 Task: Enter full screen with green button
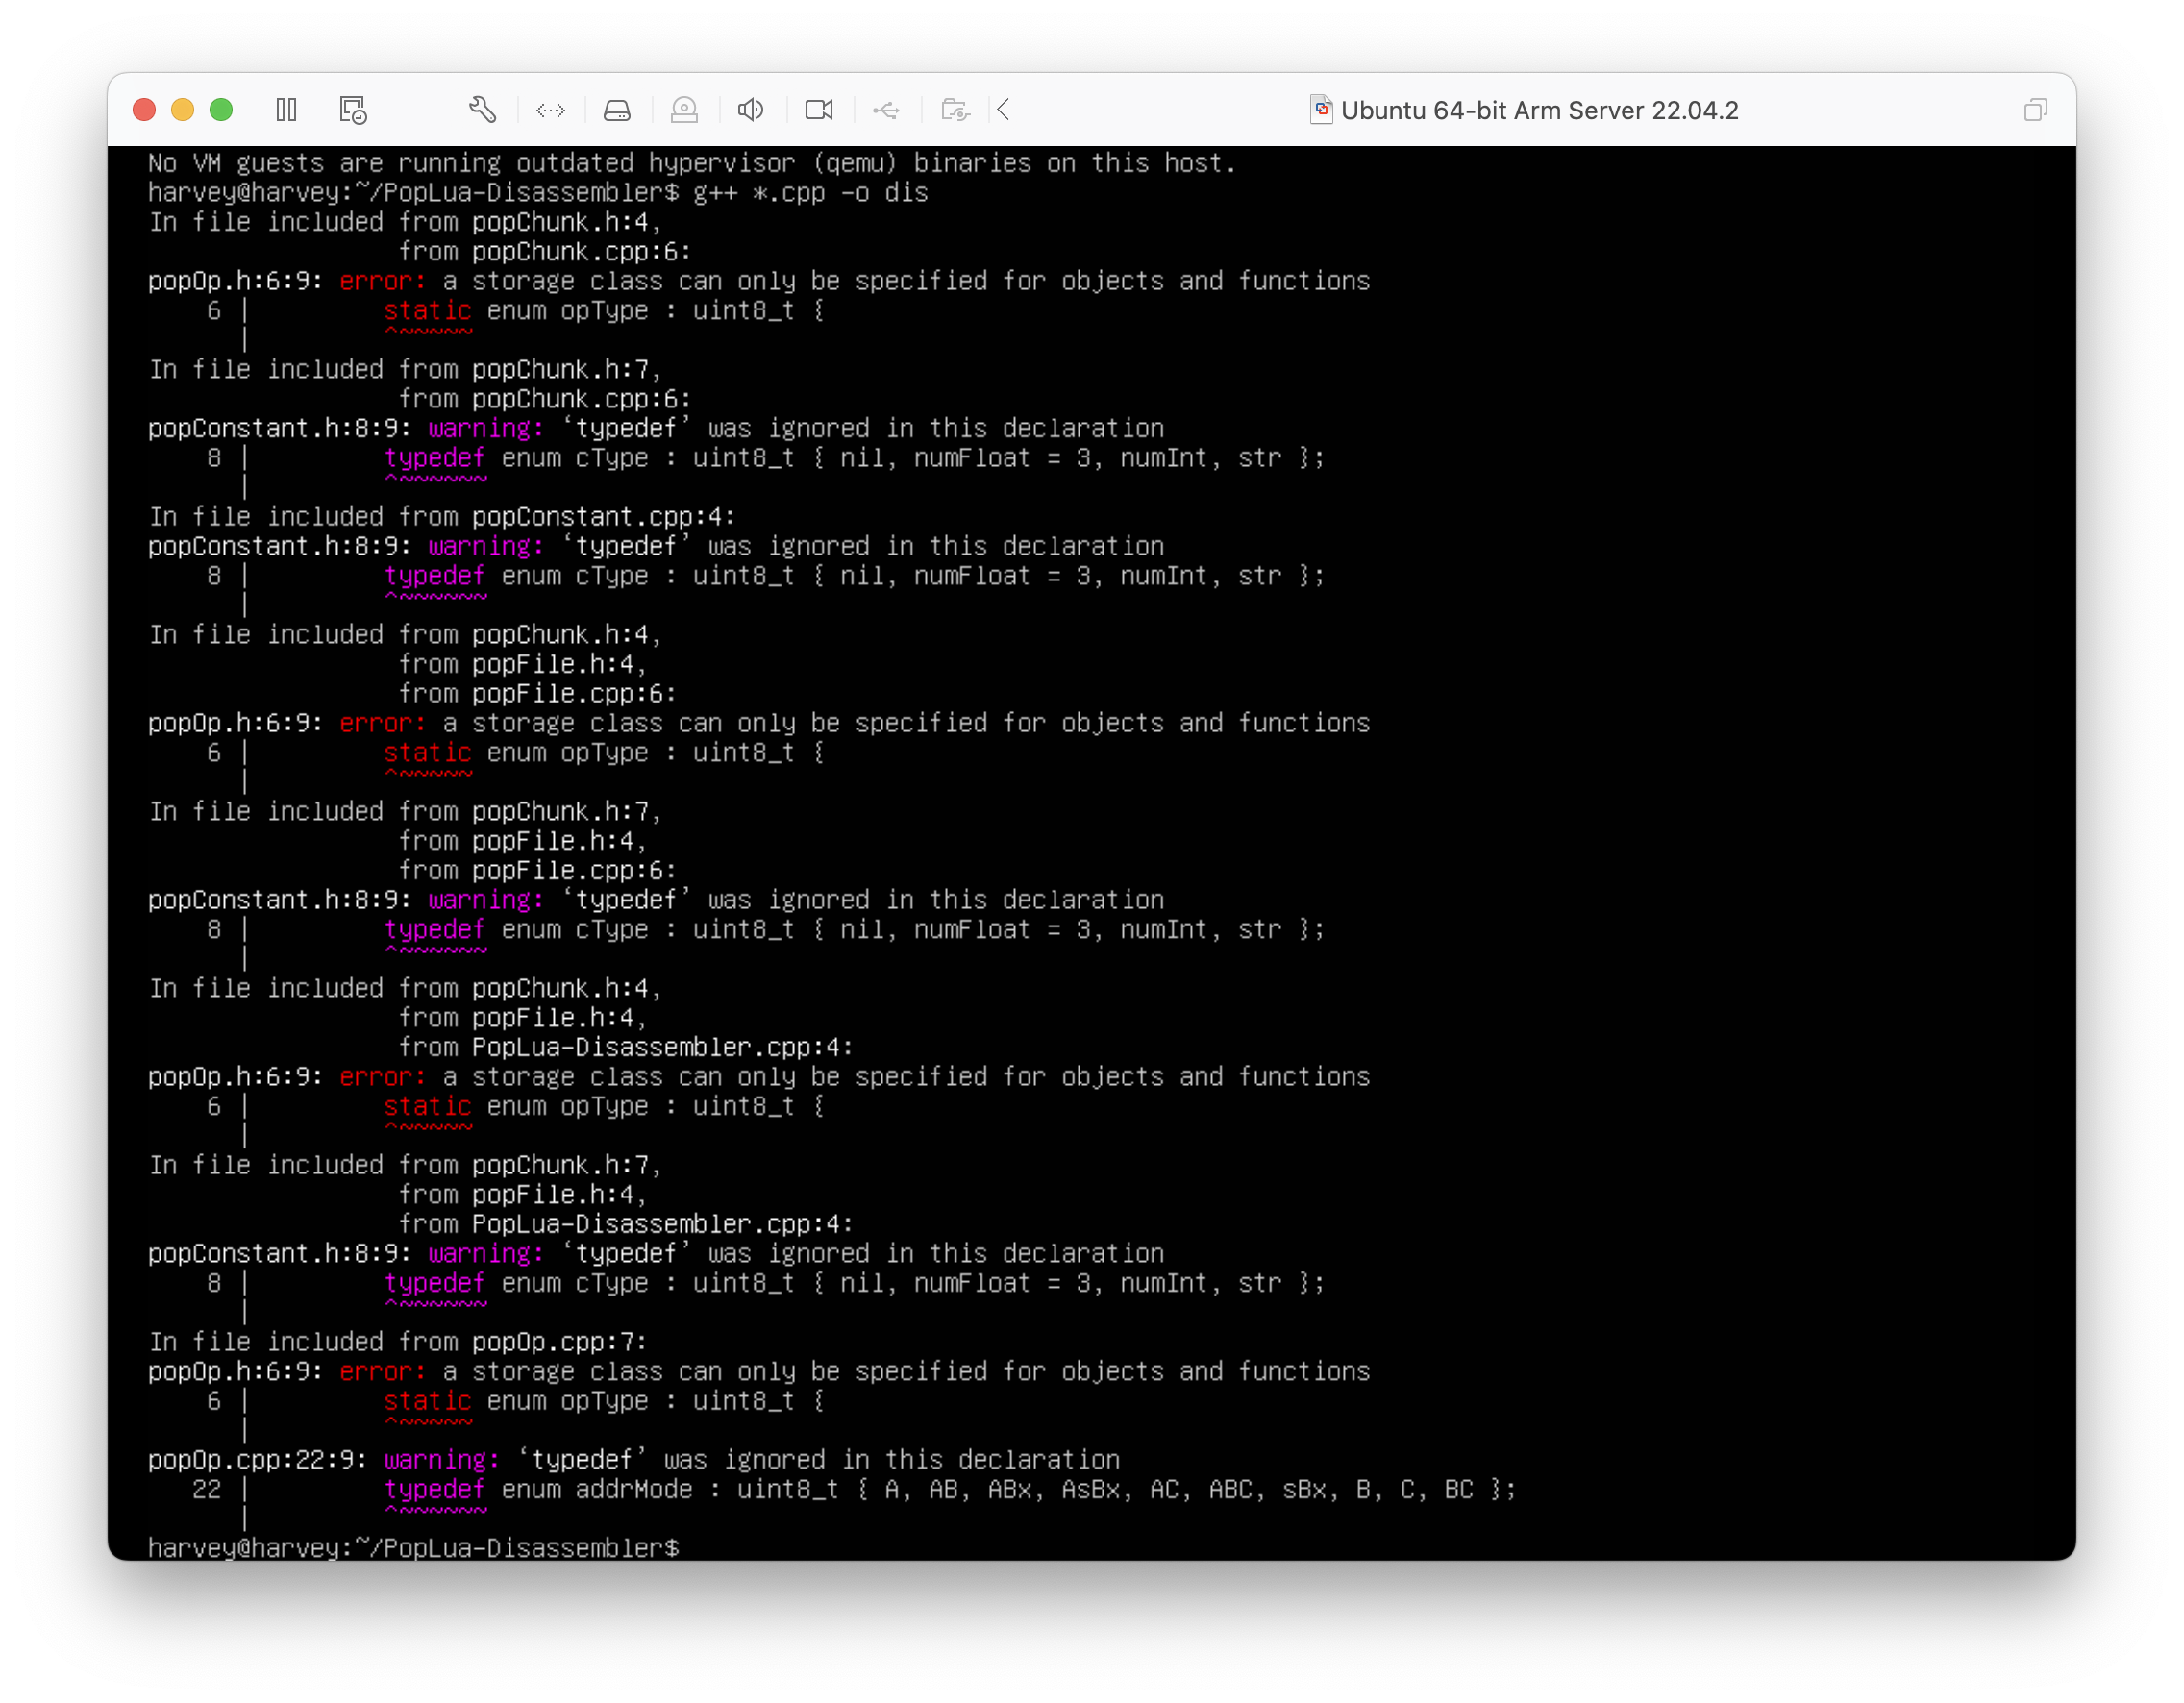[x=222, y=110]
